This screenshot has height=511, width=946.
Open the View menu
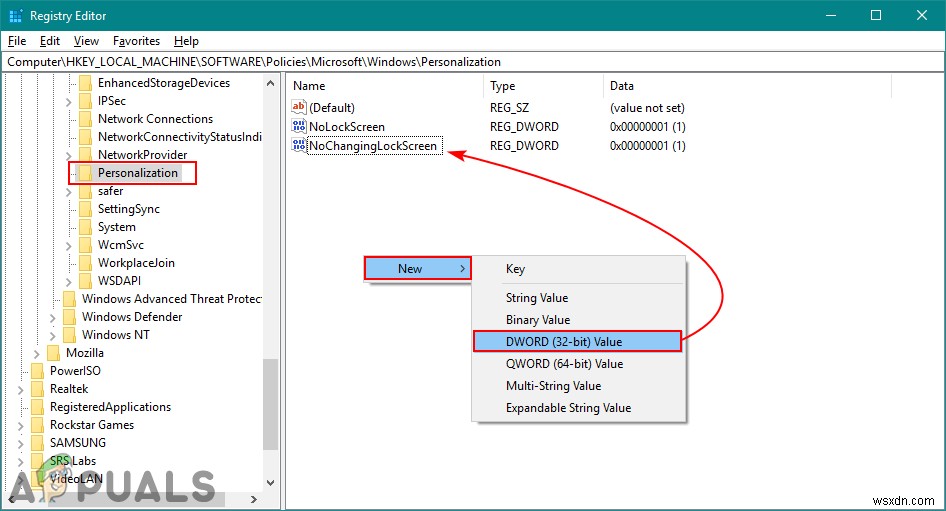click(x=86, y=41)
